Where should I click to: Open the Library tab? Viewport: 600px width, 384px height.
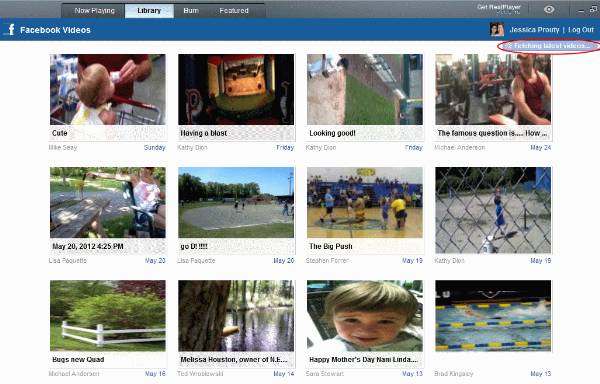pyautogui.click(x=149, y=11)
